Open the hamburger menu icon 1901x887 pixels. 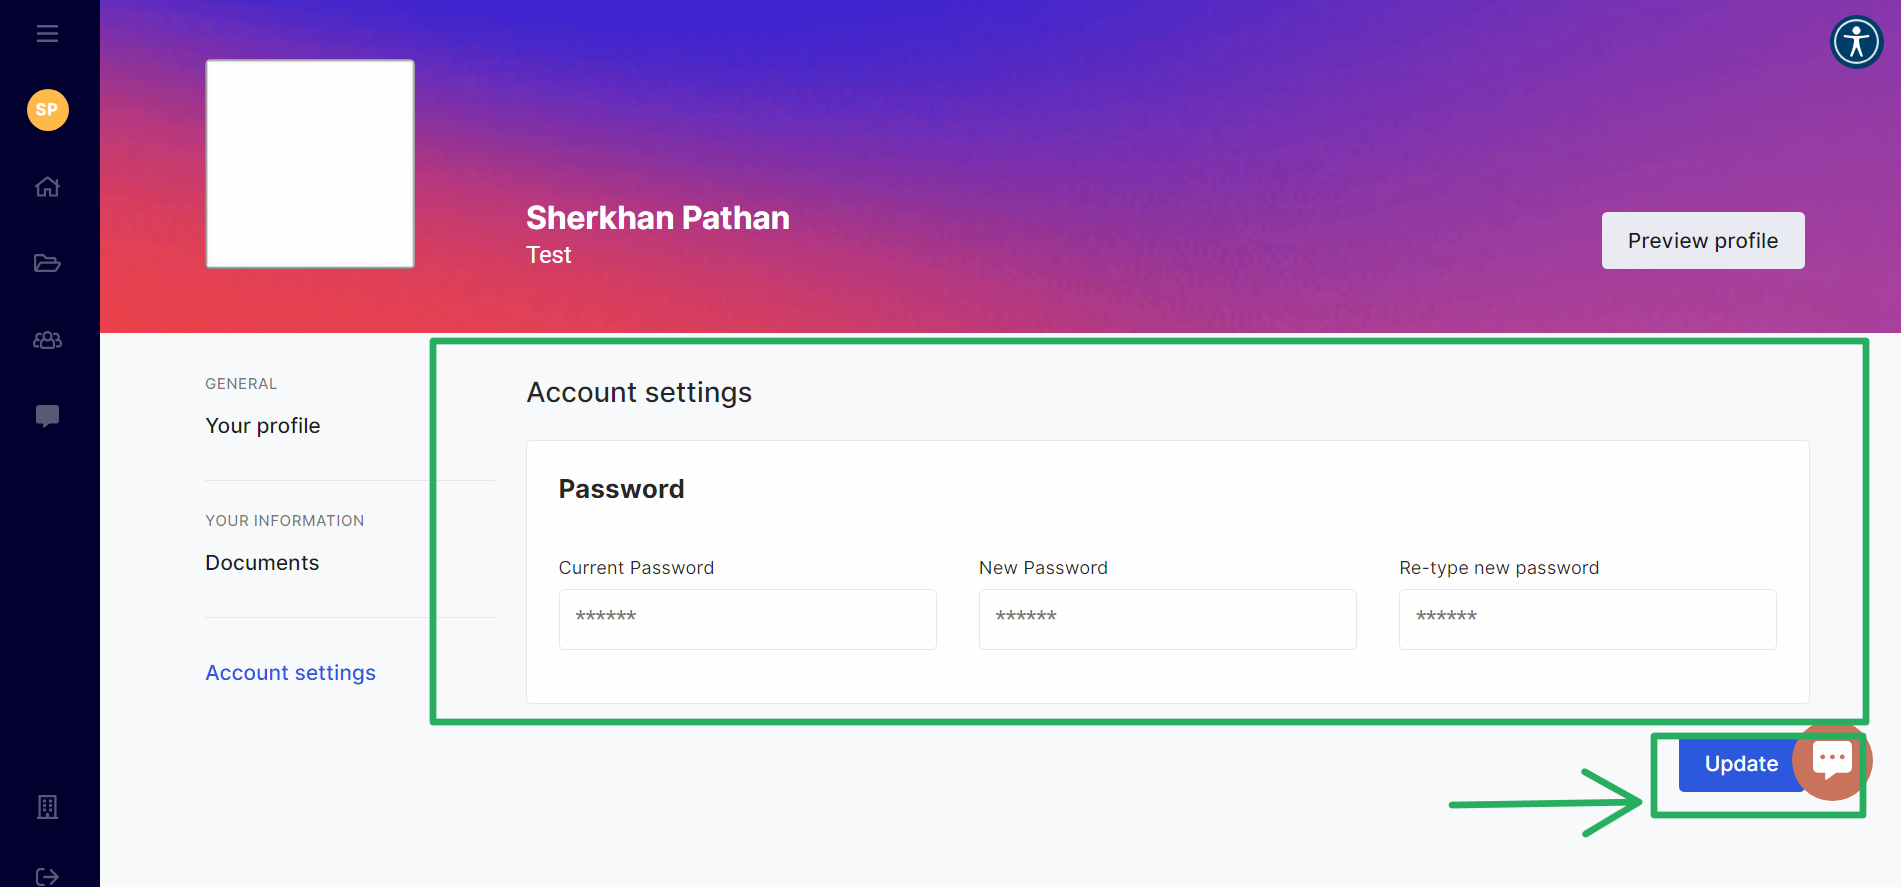pyautogui.click(x=47, y=34)
